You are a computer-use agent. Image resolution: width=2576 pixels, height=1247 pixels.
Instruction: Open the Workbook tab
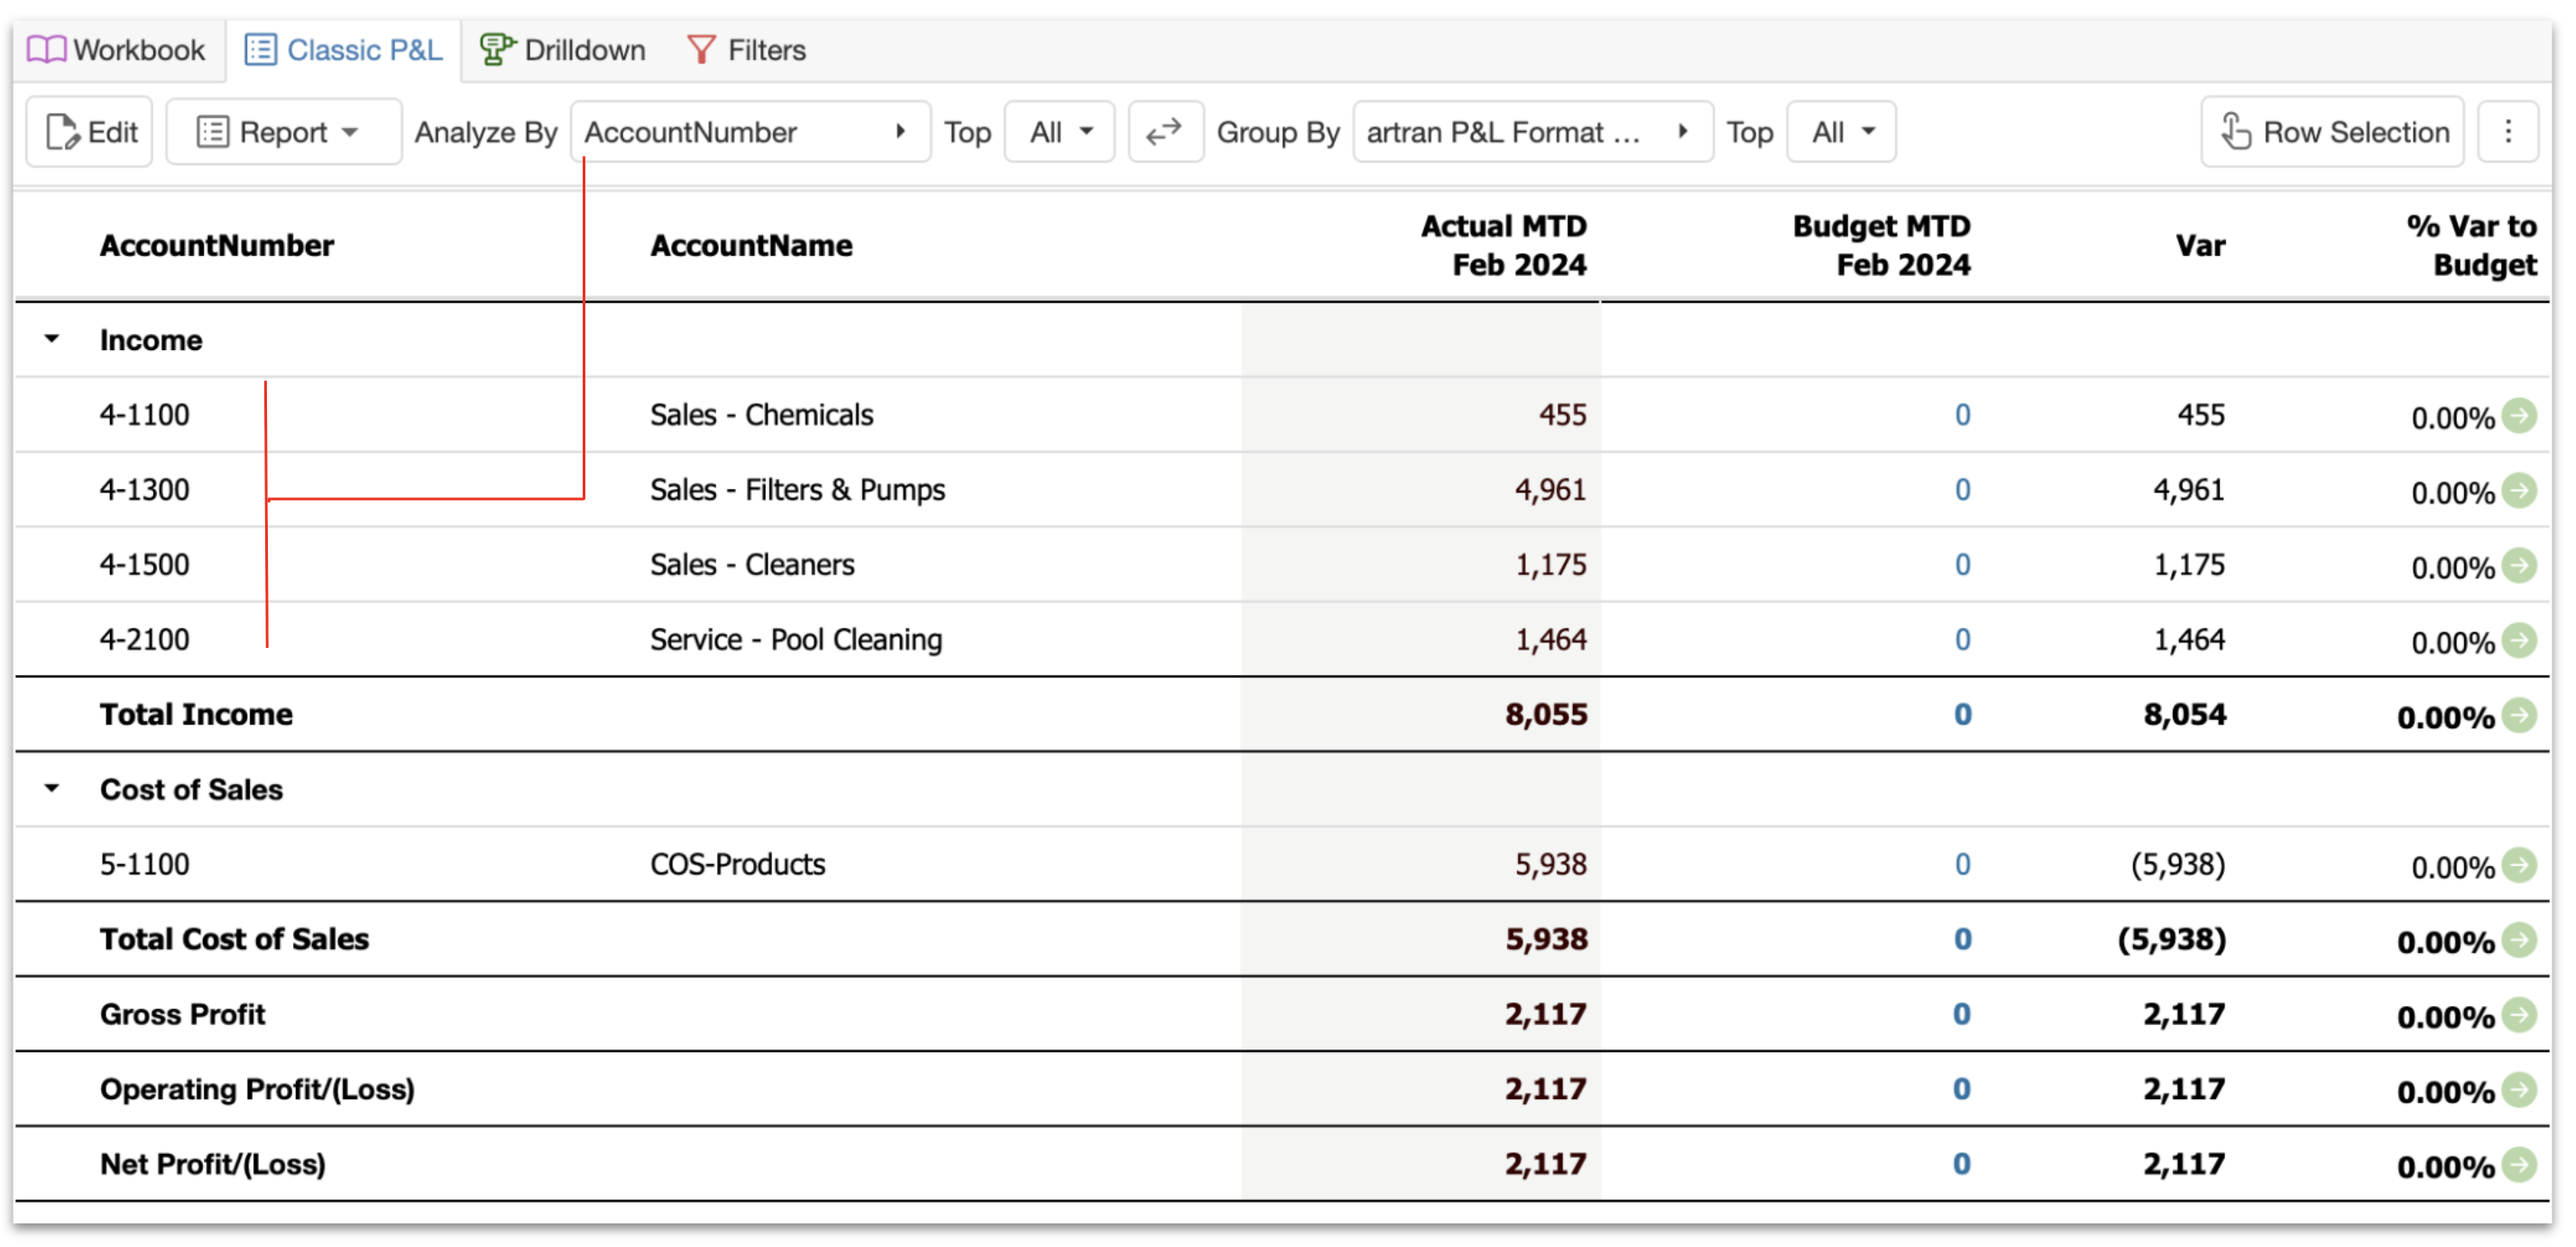(x=115, y=49)
